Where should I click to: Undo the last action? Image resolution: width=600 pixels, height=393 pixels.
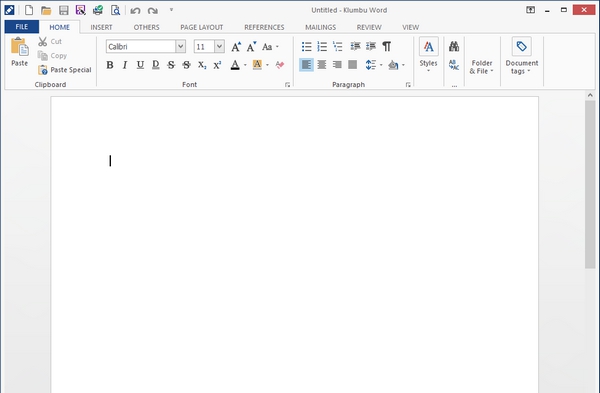(135, 11)
